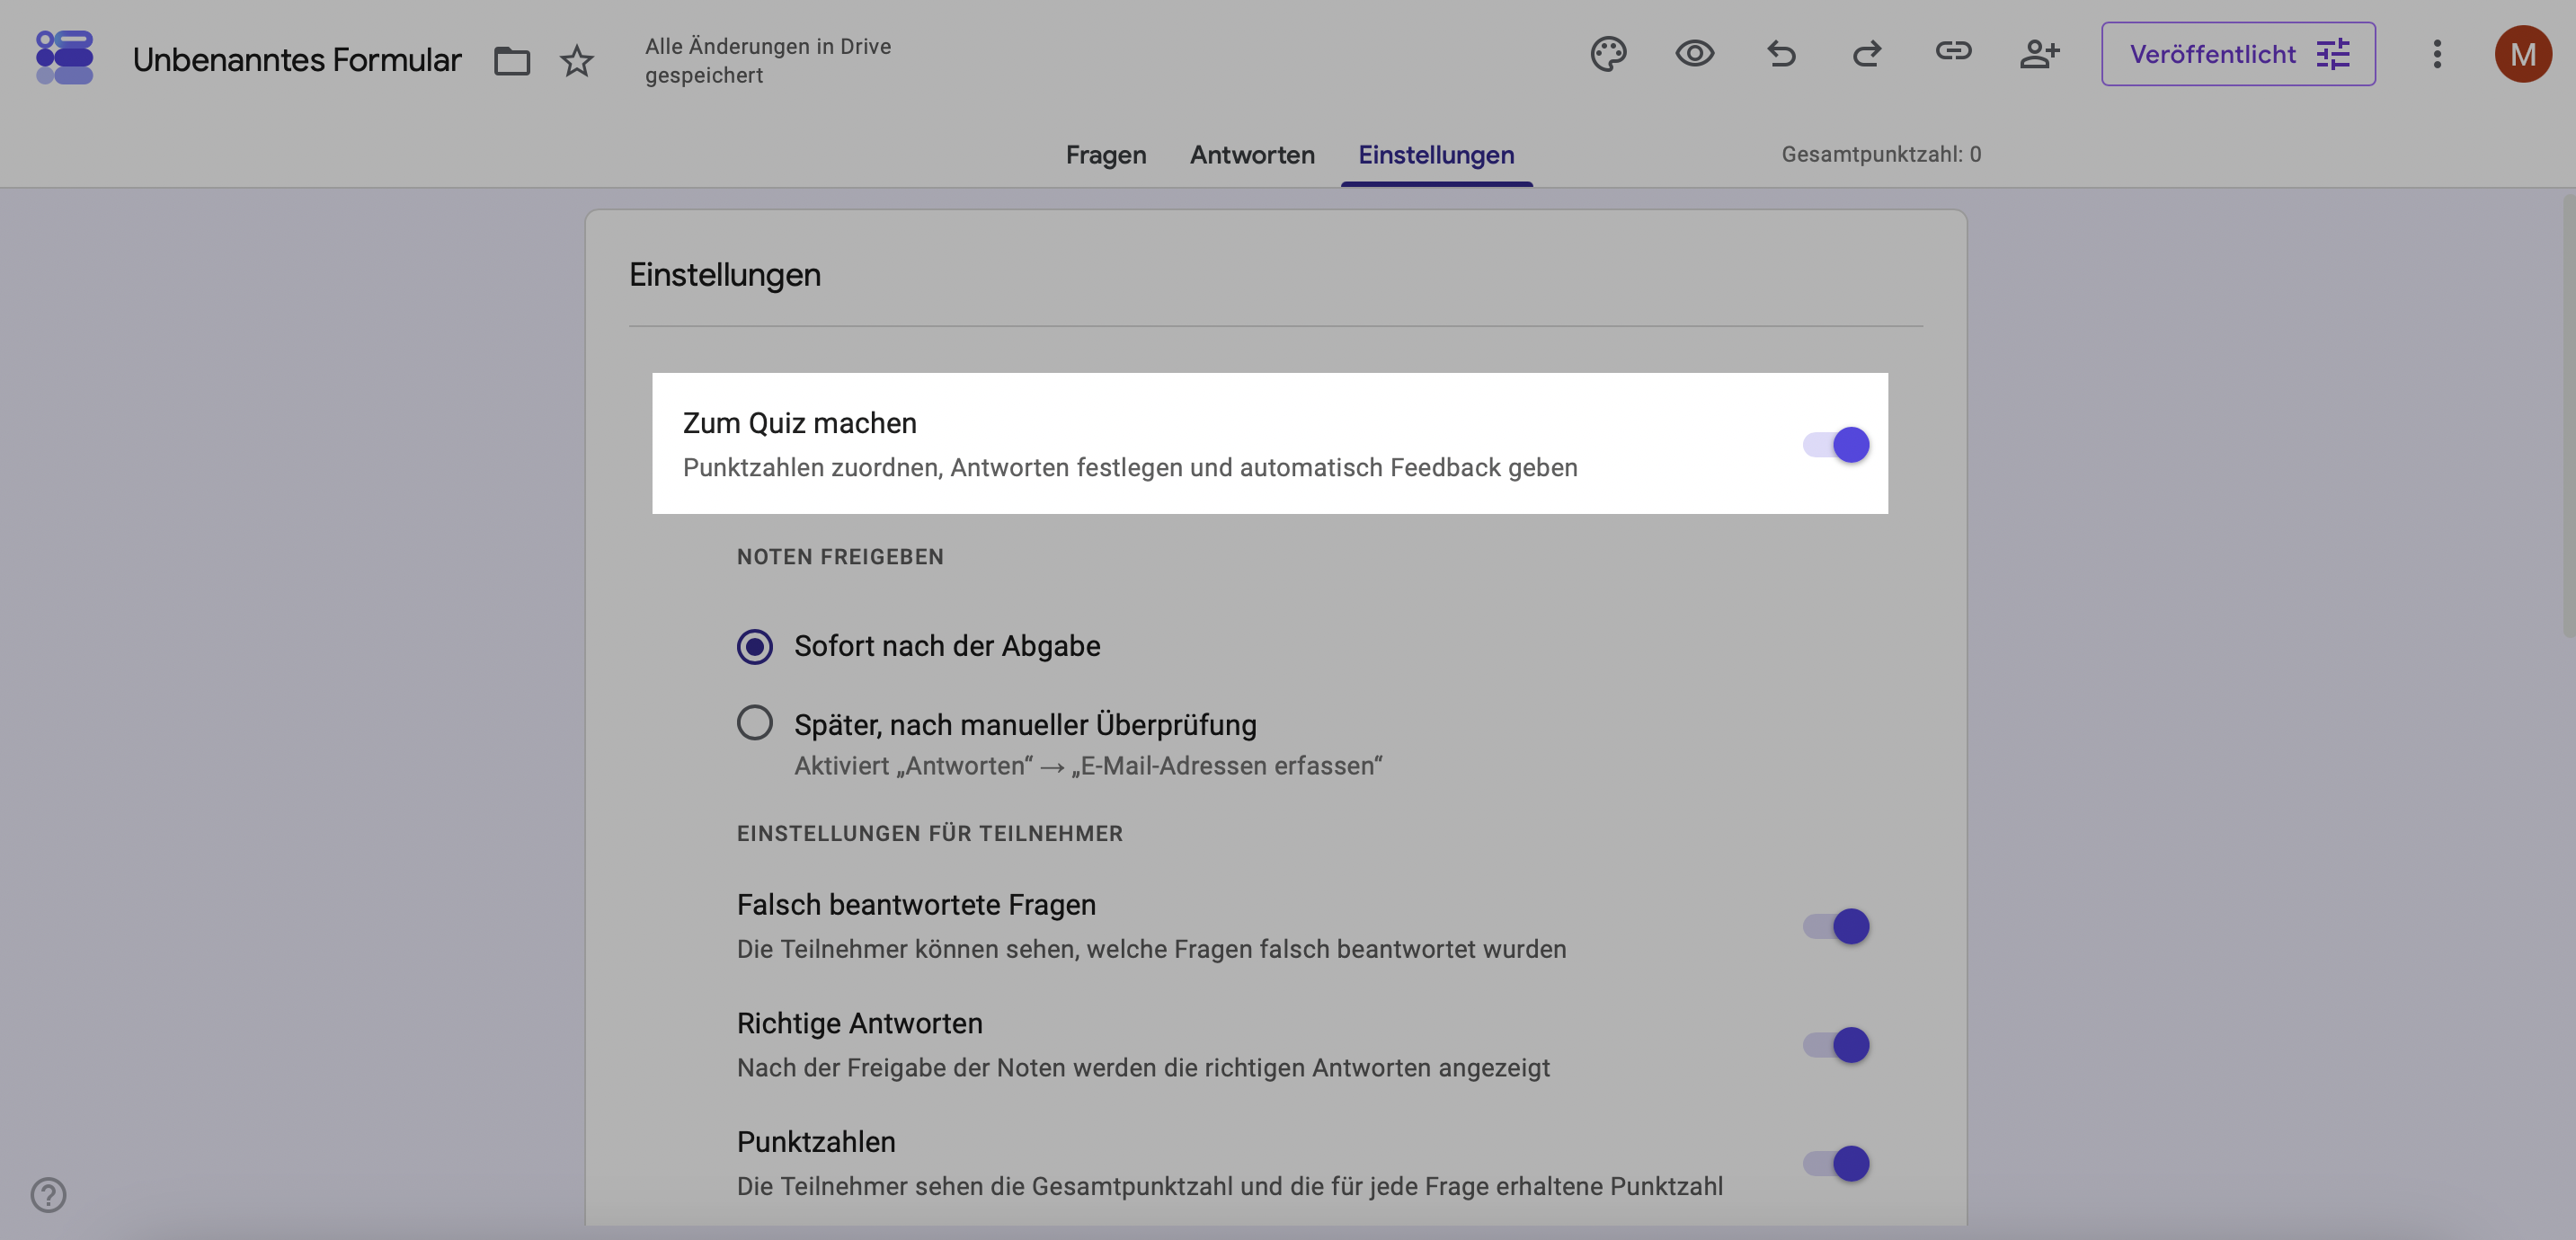Click the redo arrow icon
2576x1240 pixels.
coord(1866,53)
